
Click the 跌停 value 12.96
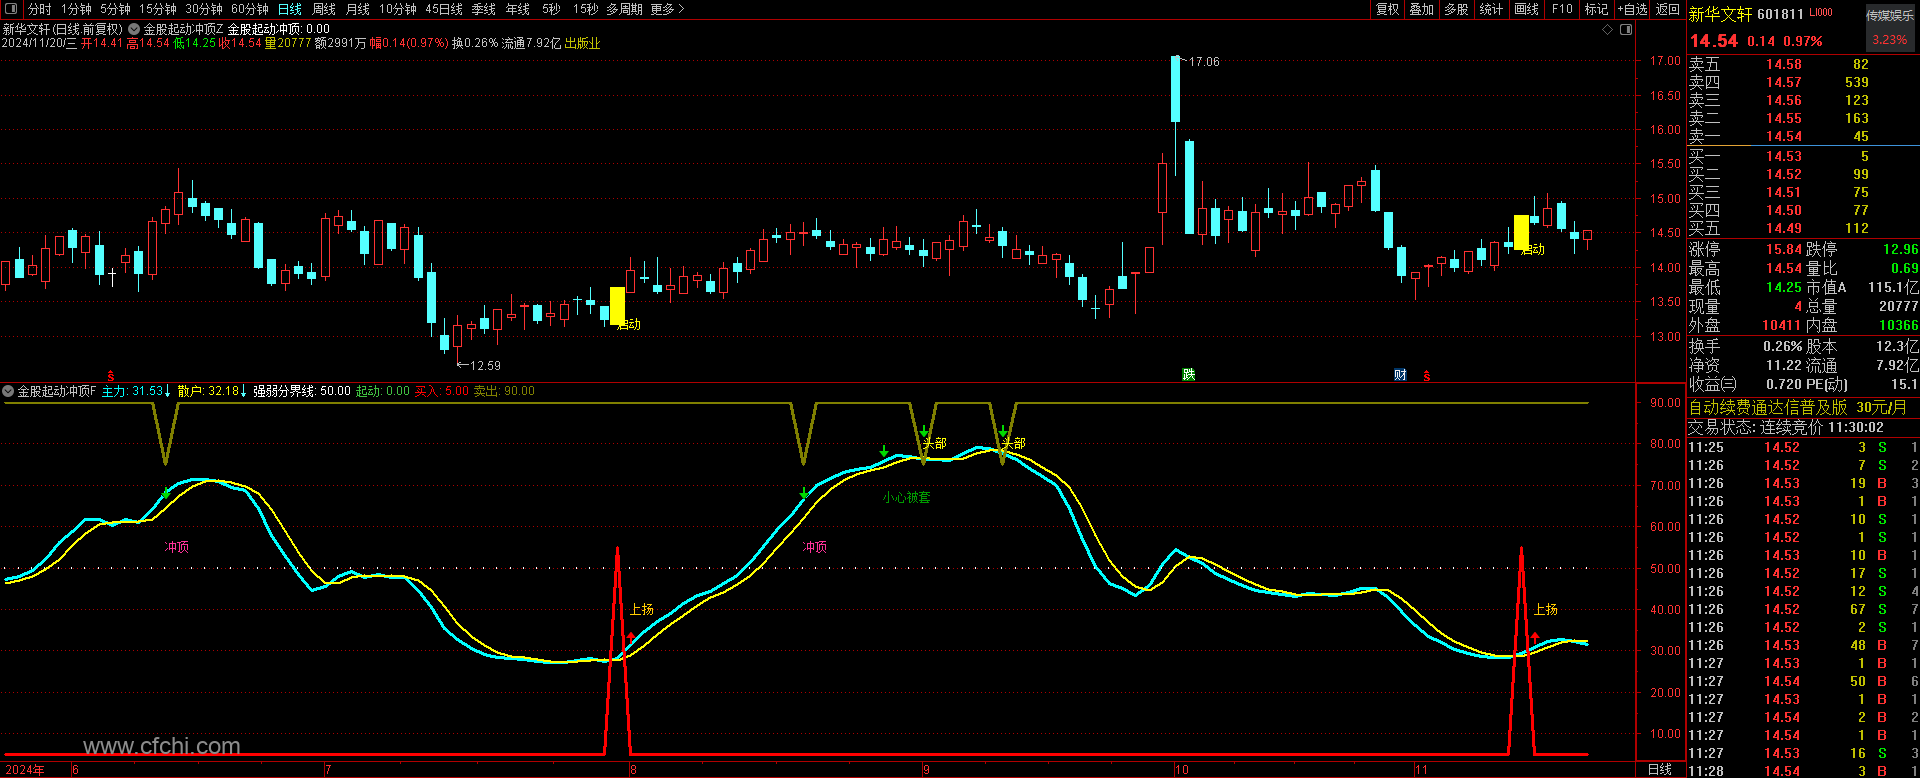point(1901,249)
